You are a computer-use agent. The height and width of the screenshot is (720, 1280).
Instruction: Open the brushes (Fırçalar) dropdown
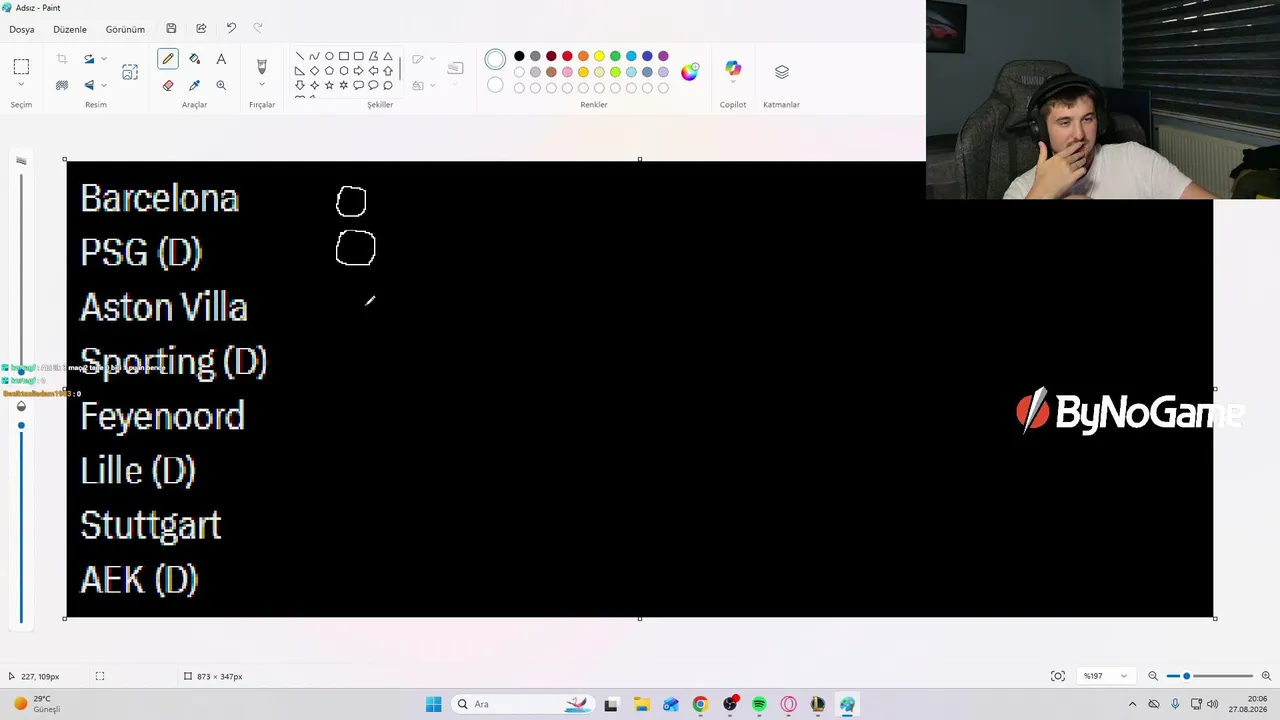262,86
